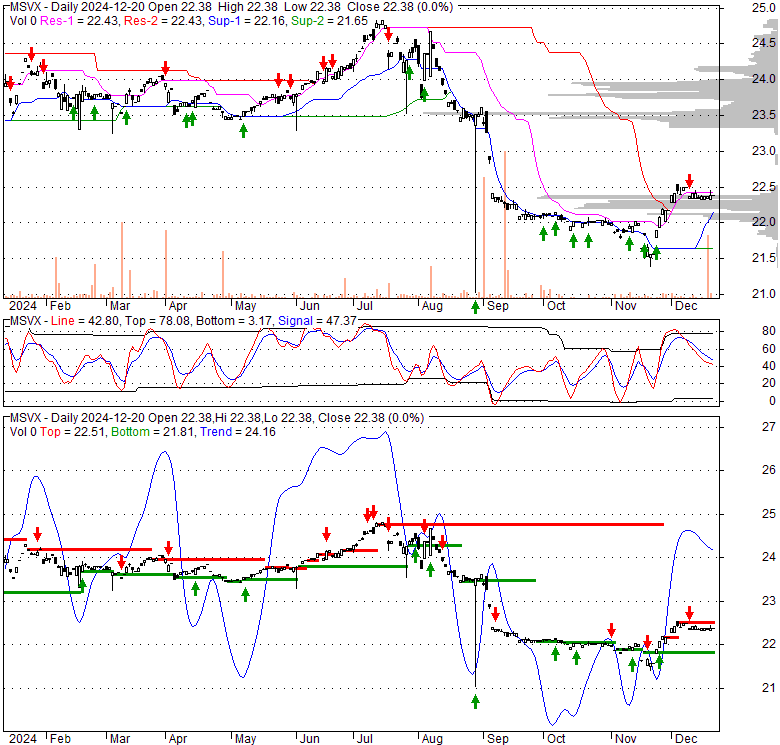Click the Sup-1 = 22.16 legend label

click(x=247, y=21)
